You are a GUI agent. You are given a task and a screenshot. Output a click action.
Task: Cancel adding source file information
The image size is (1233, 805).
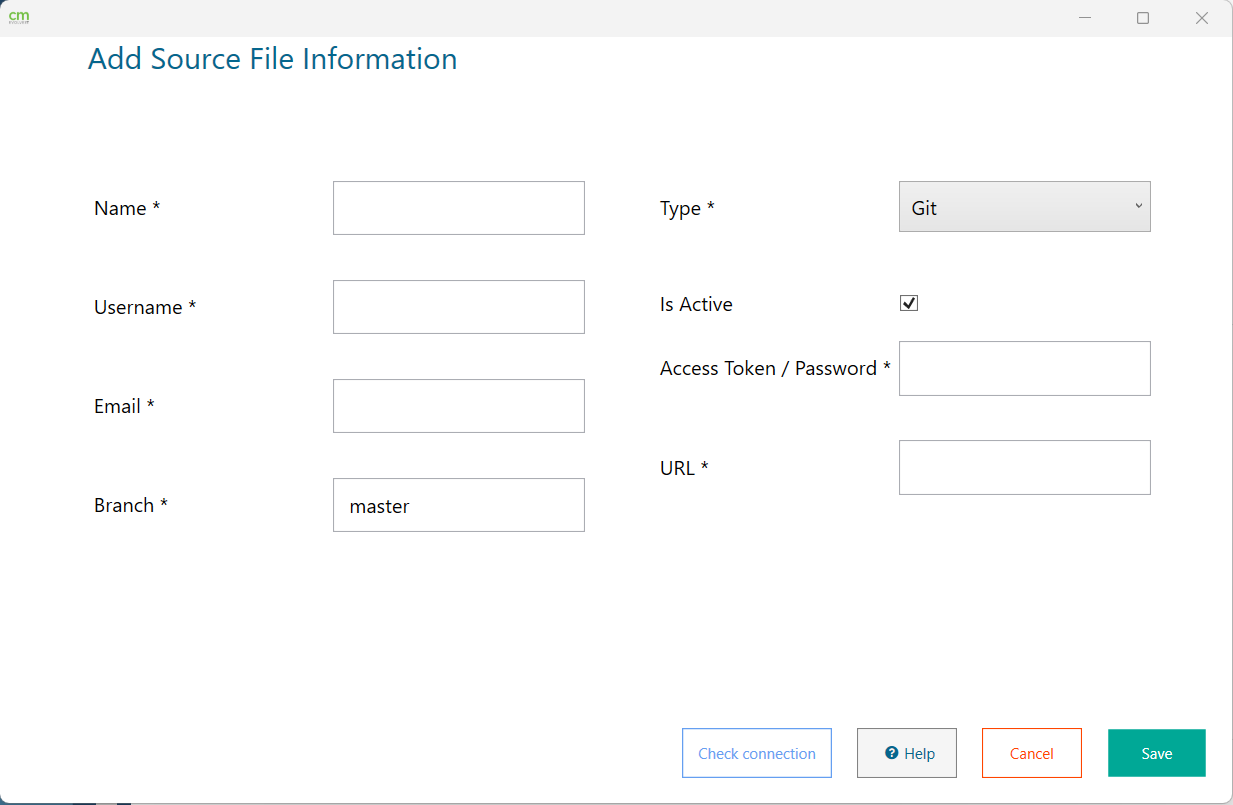[x=1032, y=753]
